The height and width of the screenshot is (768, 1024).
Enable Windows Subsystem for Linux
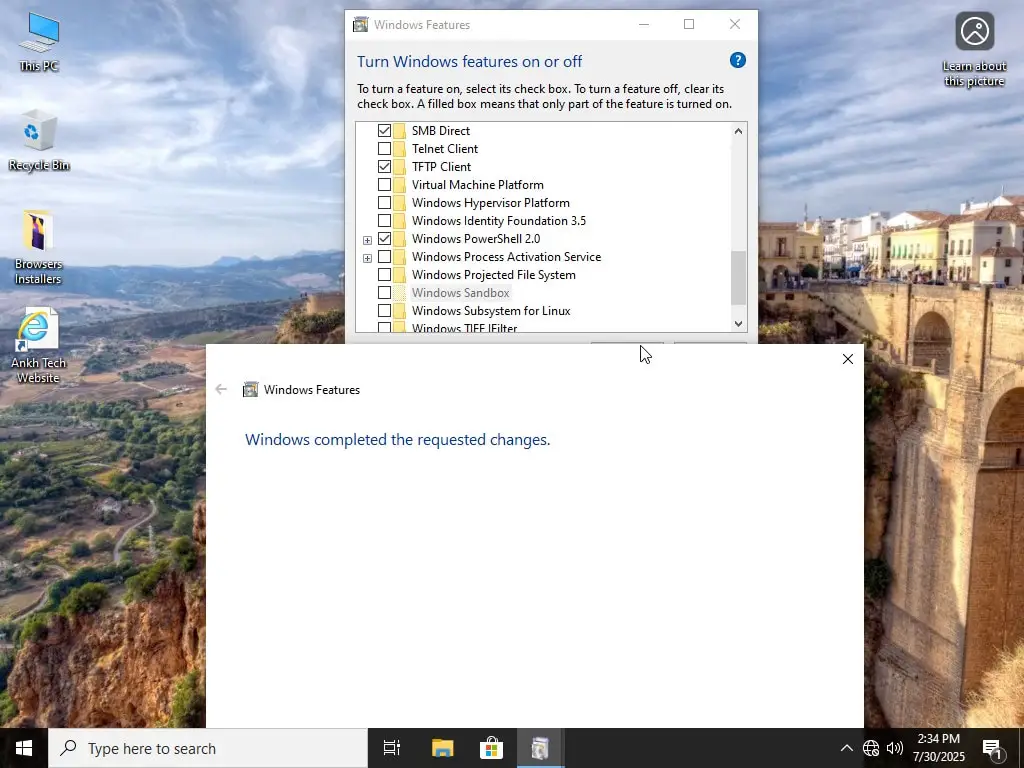click(x=386, y=311)
